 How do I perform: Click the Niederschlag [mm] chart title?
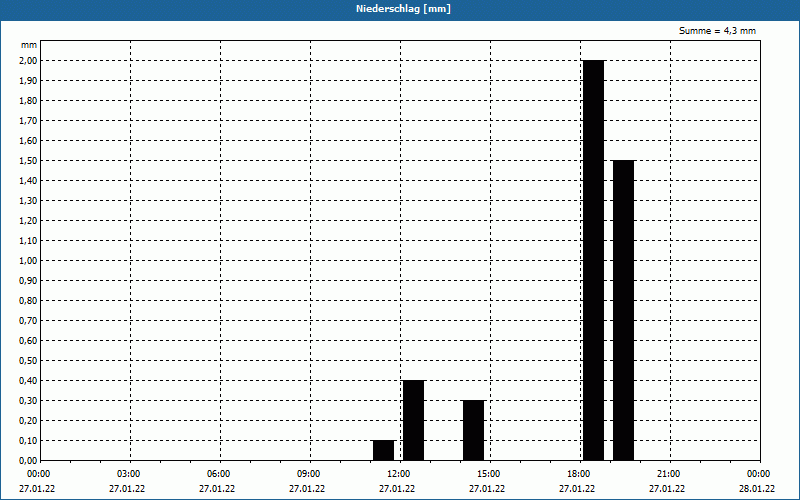point(403,9)
